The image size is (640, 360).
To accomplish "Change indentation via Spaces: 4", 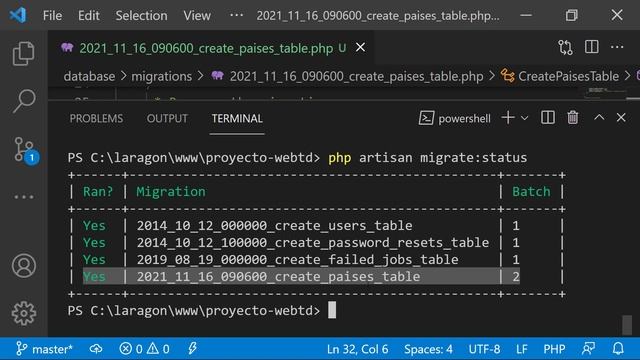I will click(x=428, y=349).
